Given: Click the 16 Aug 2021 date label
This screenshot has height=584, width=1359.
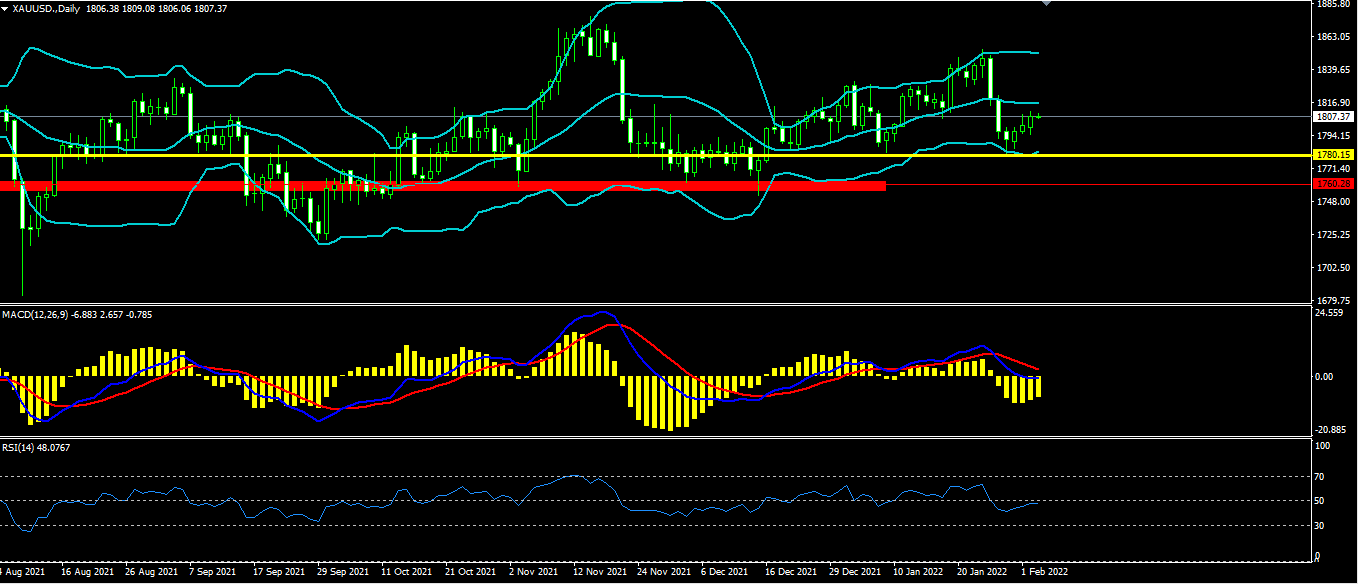Looking at the screenshot, I should point(86,573).
